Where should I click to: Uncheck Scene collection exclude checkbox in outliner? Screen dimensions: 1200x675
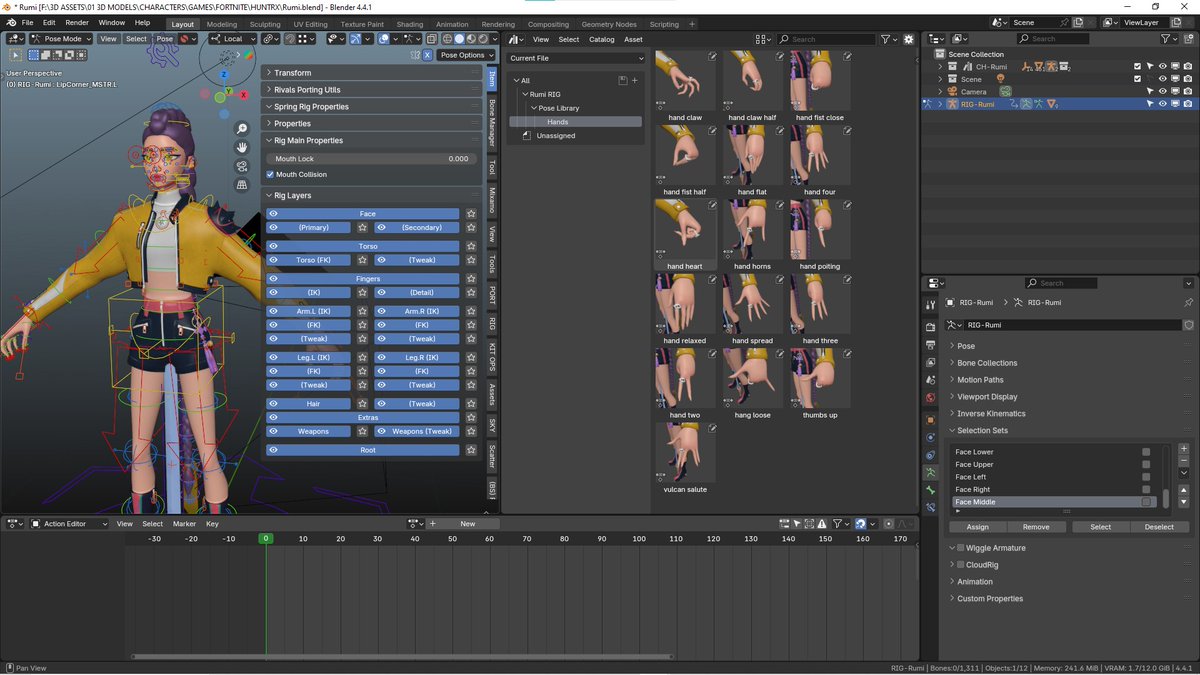pyautogui.click(x=1137, y=79)
